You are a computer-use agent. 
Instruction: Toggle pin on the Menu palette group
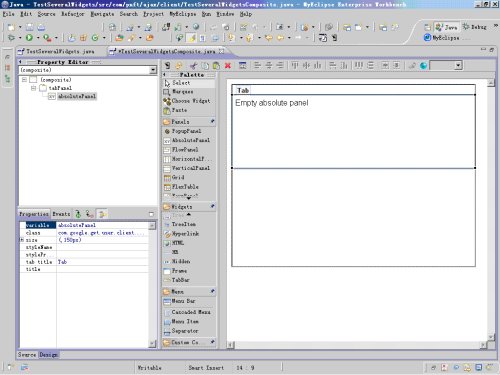(x=212, y=291)
